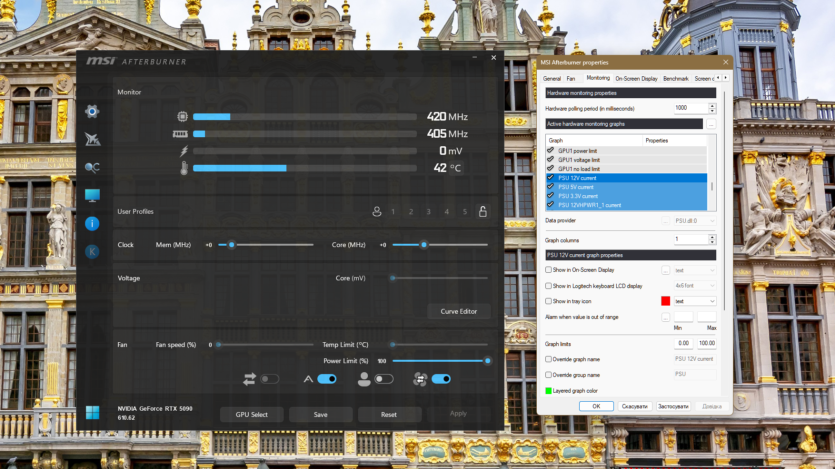The width and height of the screenshot is (835, 469).
Task: Select user profile slot 4
Action: point(446,212)
